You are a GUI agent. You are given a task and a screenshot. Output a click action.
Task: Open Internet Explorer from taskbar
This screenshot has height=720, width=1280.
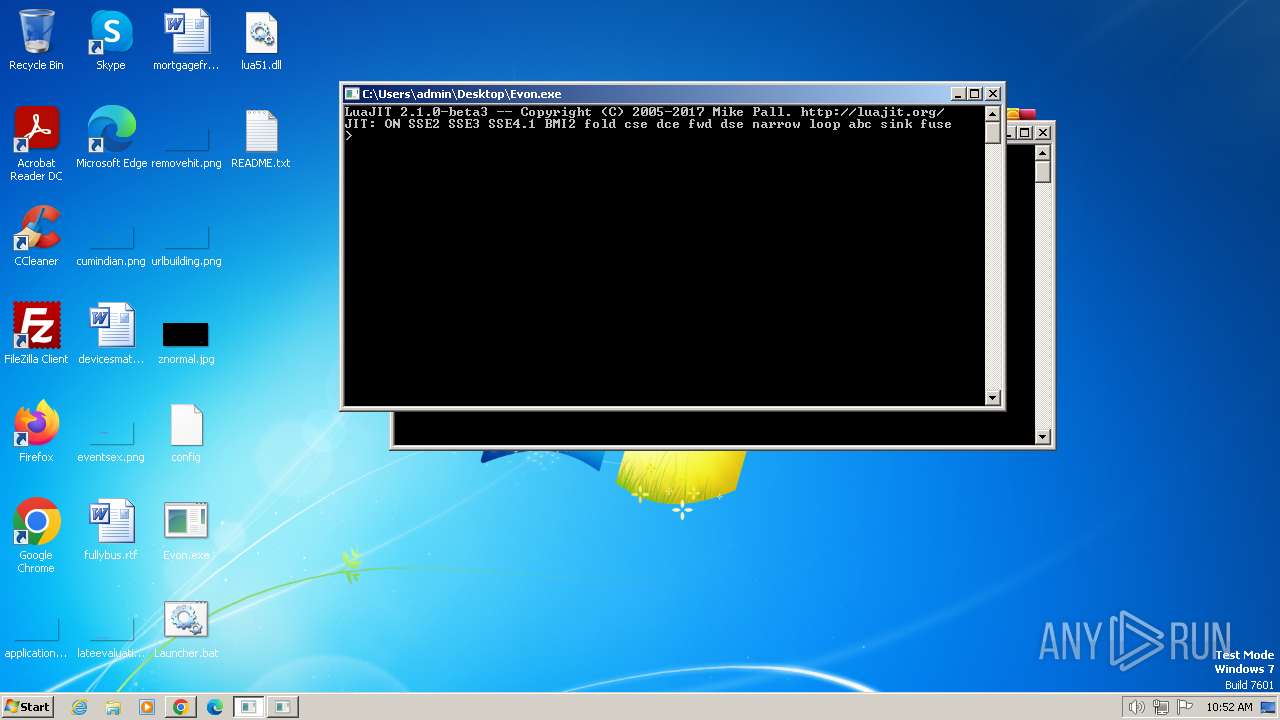point(80,707)
